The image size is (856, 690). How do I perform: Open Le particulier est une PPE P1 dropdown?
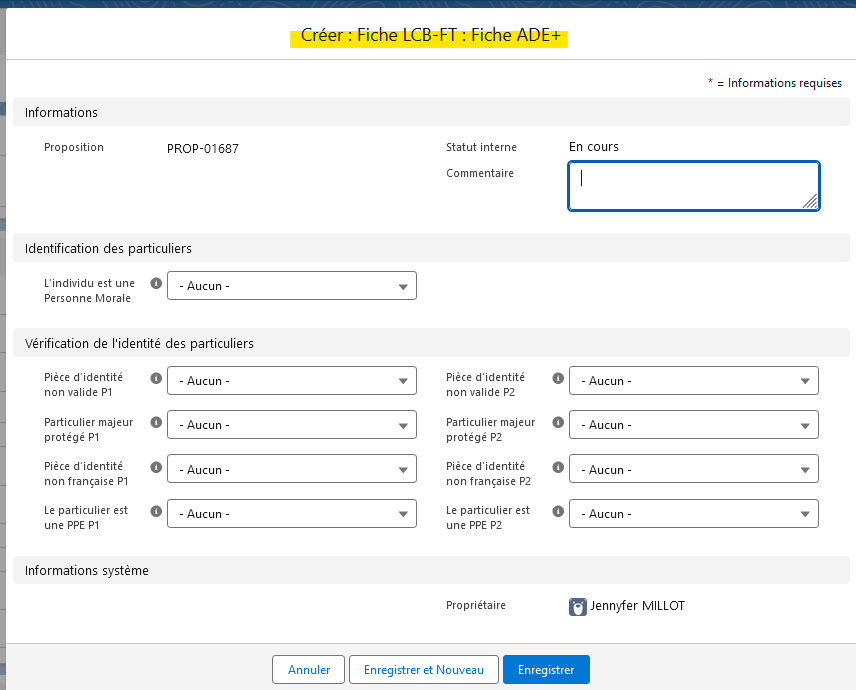[x=291, y=514]
